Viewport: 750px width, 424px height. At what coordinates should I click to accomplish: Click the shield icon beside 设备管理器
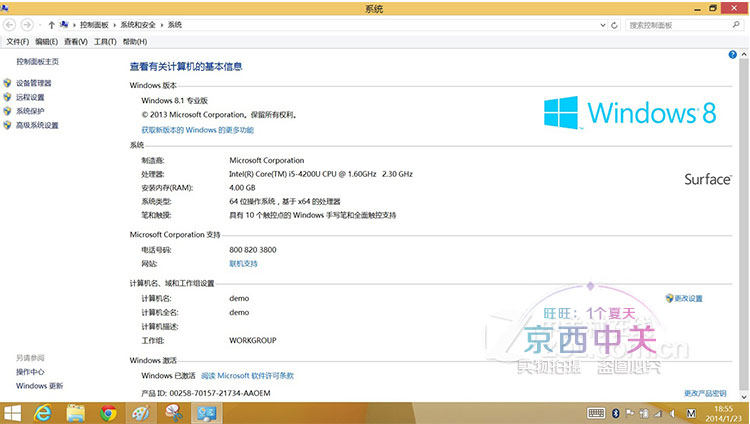coord(7,83)
